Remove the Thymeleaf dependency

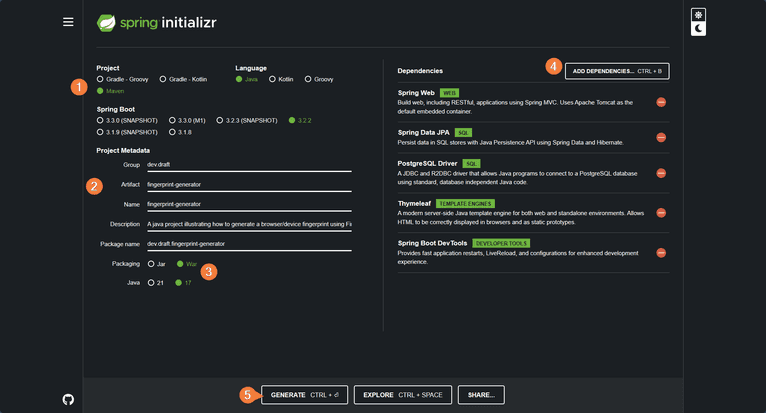661,213
